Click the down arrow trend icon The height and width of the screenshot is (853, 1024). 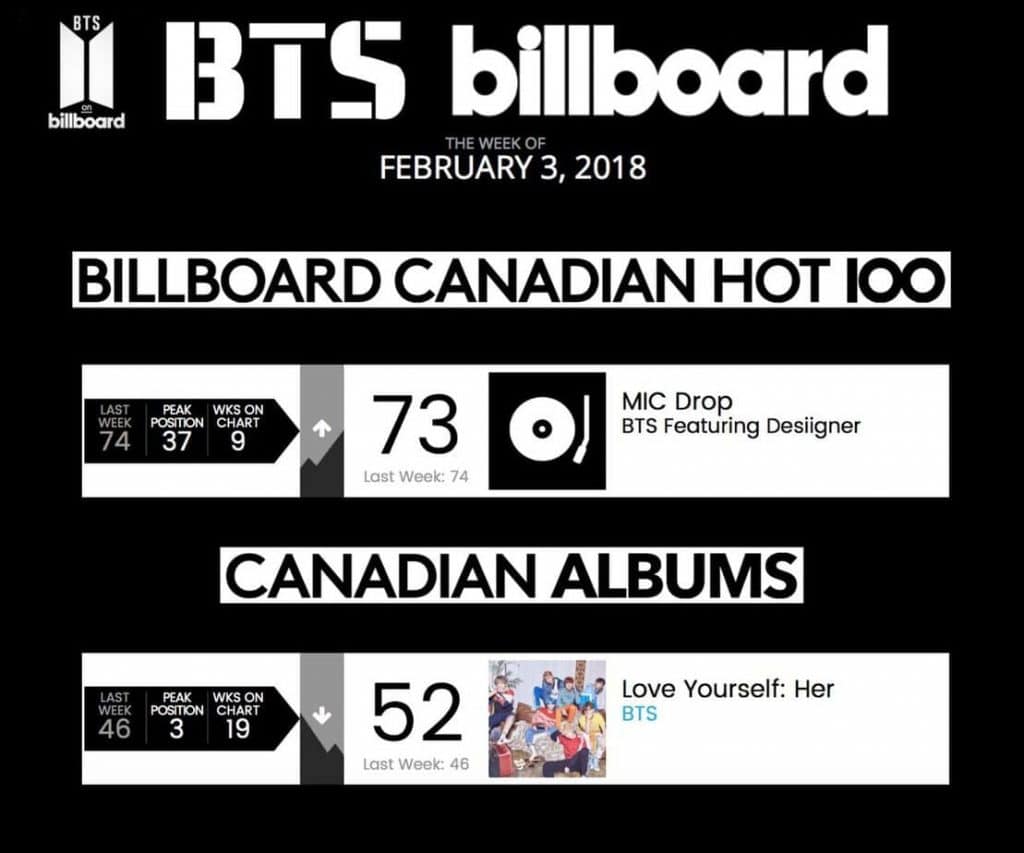322,716
